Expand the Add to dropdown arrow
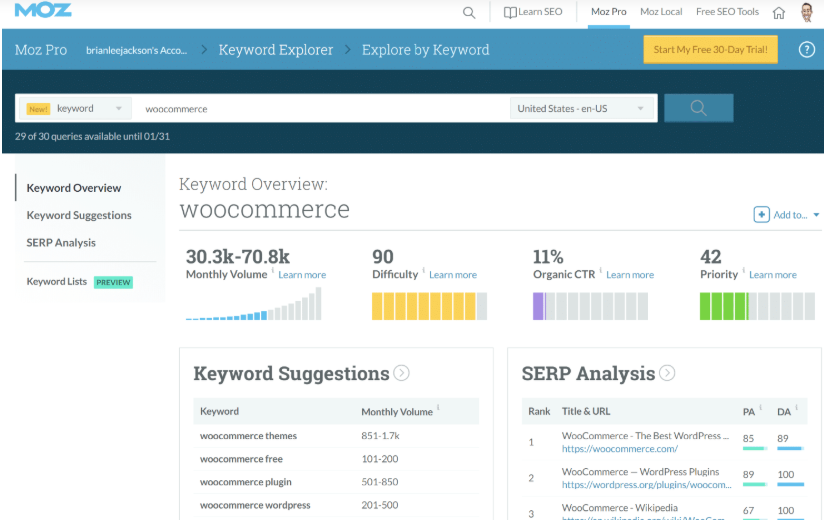Image resolution: width=824 pixels, height=520 pixels. point(816,215)
